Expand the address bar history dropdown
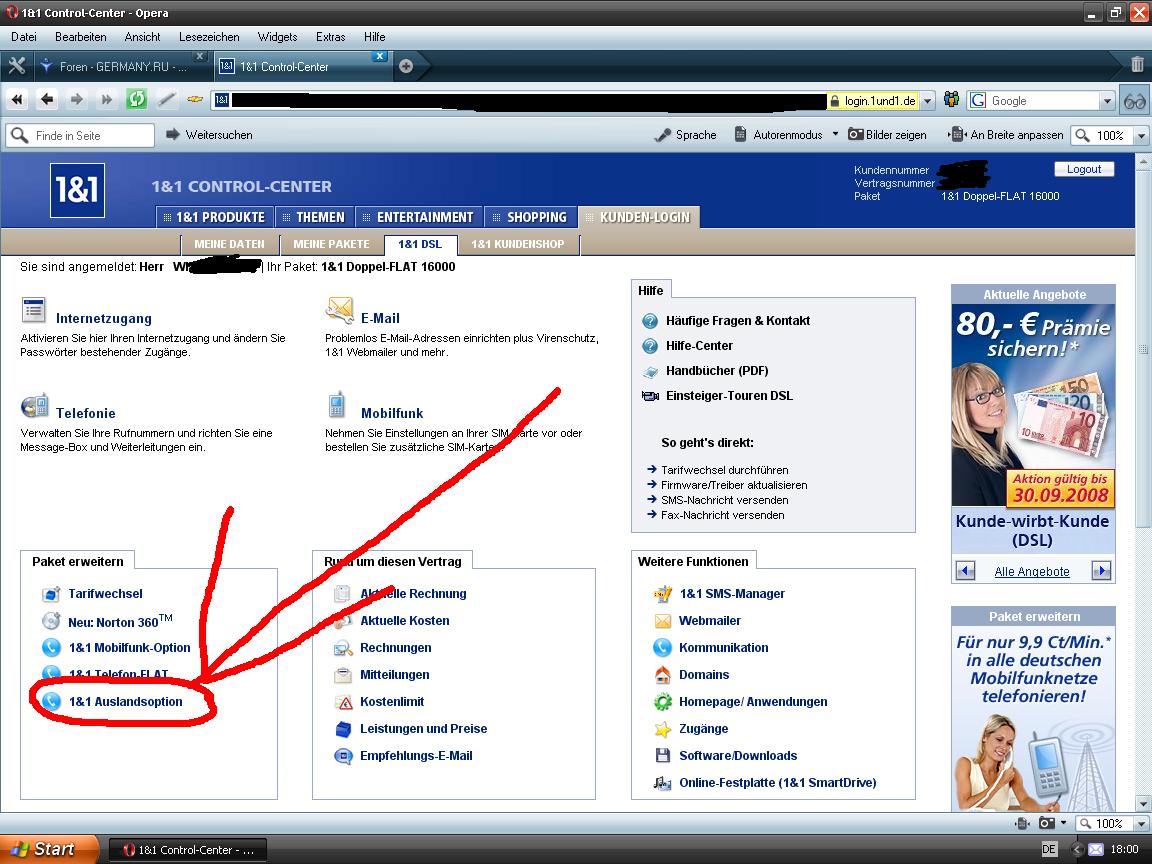Screen dimensions: 1152x864 pyautogui.click(x=928, y=101)
